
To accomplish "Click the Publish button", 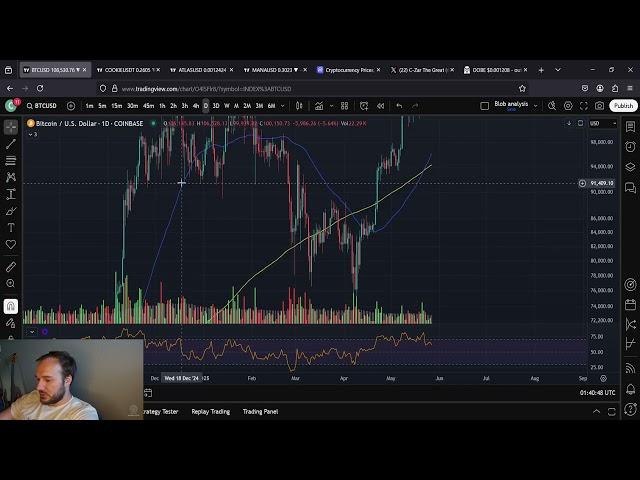I will (624, 105).
